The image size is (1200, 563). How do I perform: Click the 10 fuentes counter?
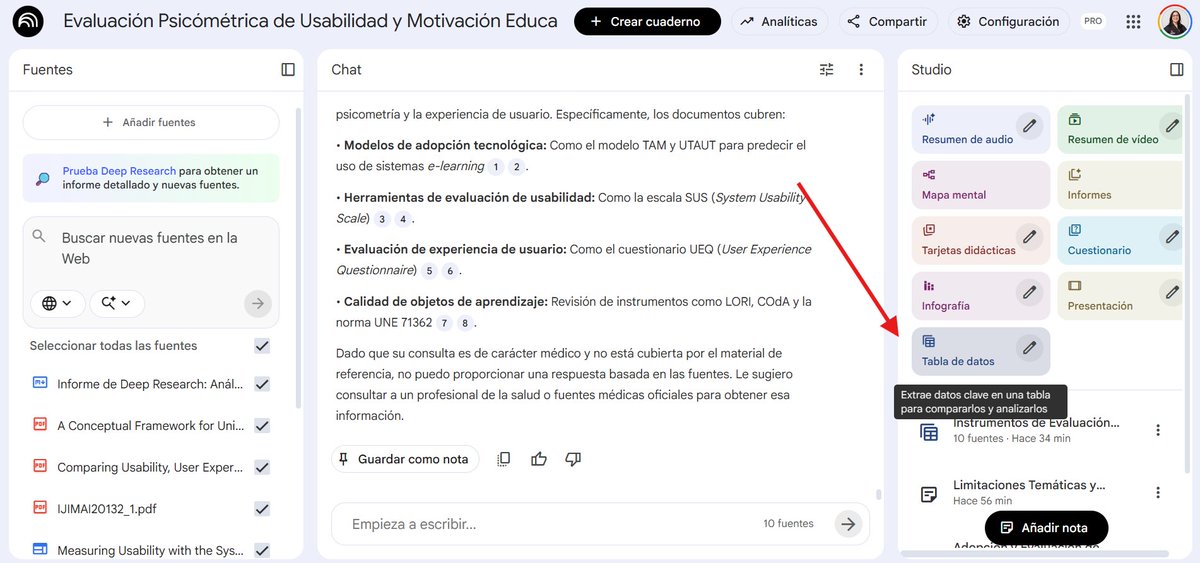click(x=788, y=523)
